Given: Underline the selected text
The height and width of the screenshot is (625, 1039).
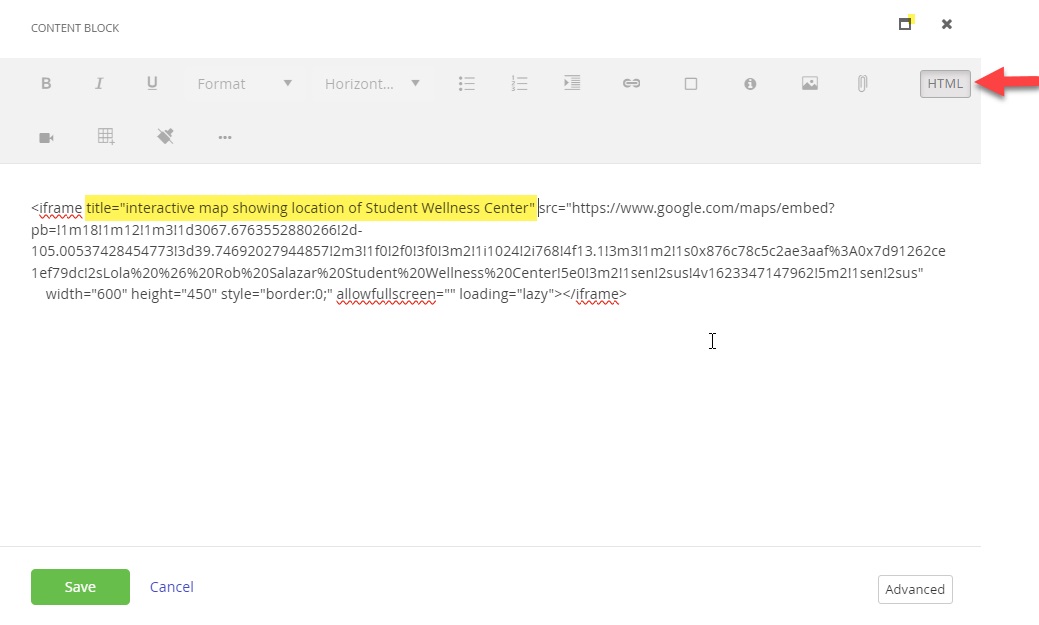Looking at the screenshot, I should click(152, 84).
